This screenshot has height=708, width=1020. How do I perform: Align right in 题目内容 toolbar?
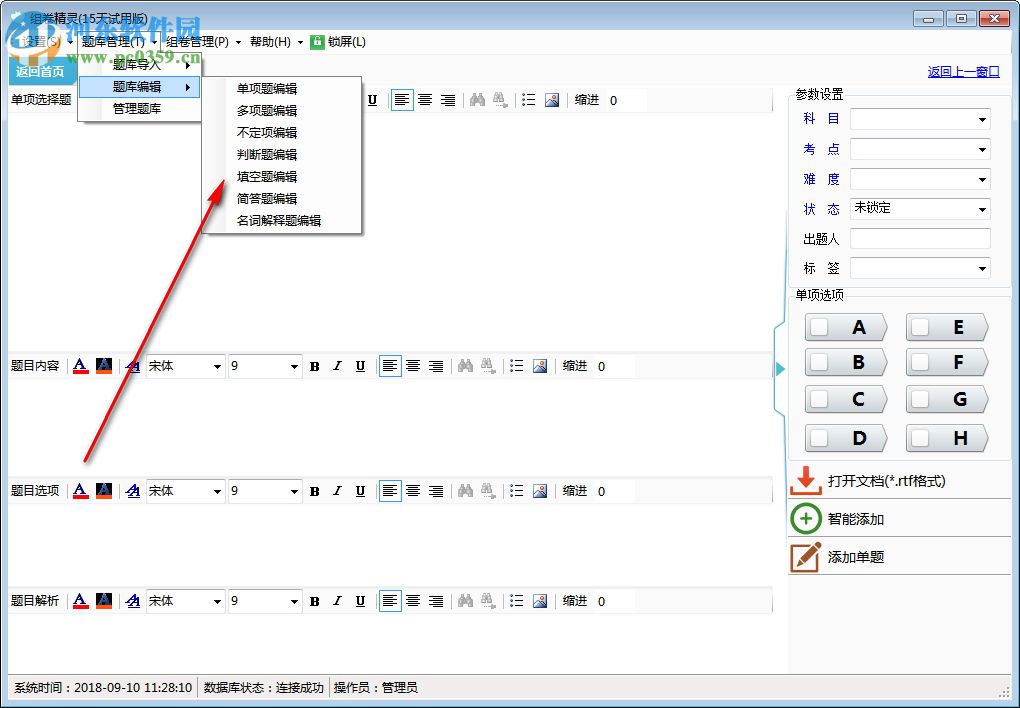pyautogui.click(x=436, y=366)
